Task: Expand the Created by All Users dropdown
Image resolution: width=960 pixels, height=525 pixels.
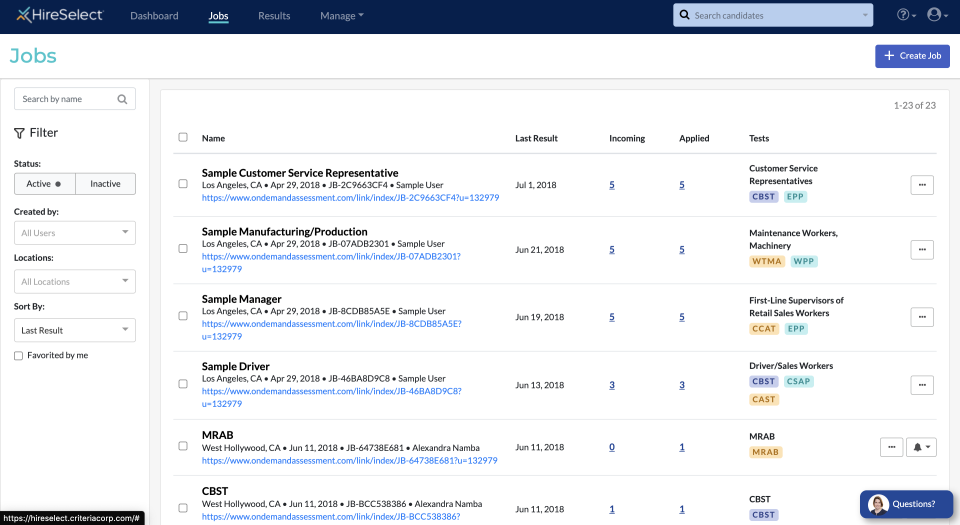Action: (x=75, y=233)
